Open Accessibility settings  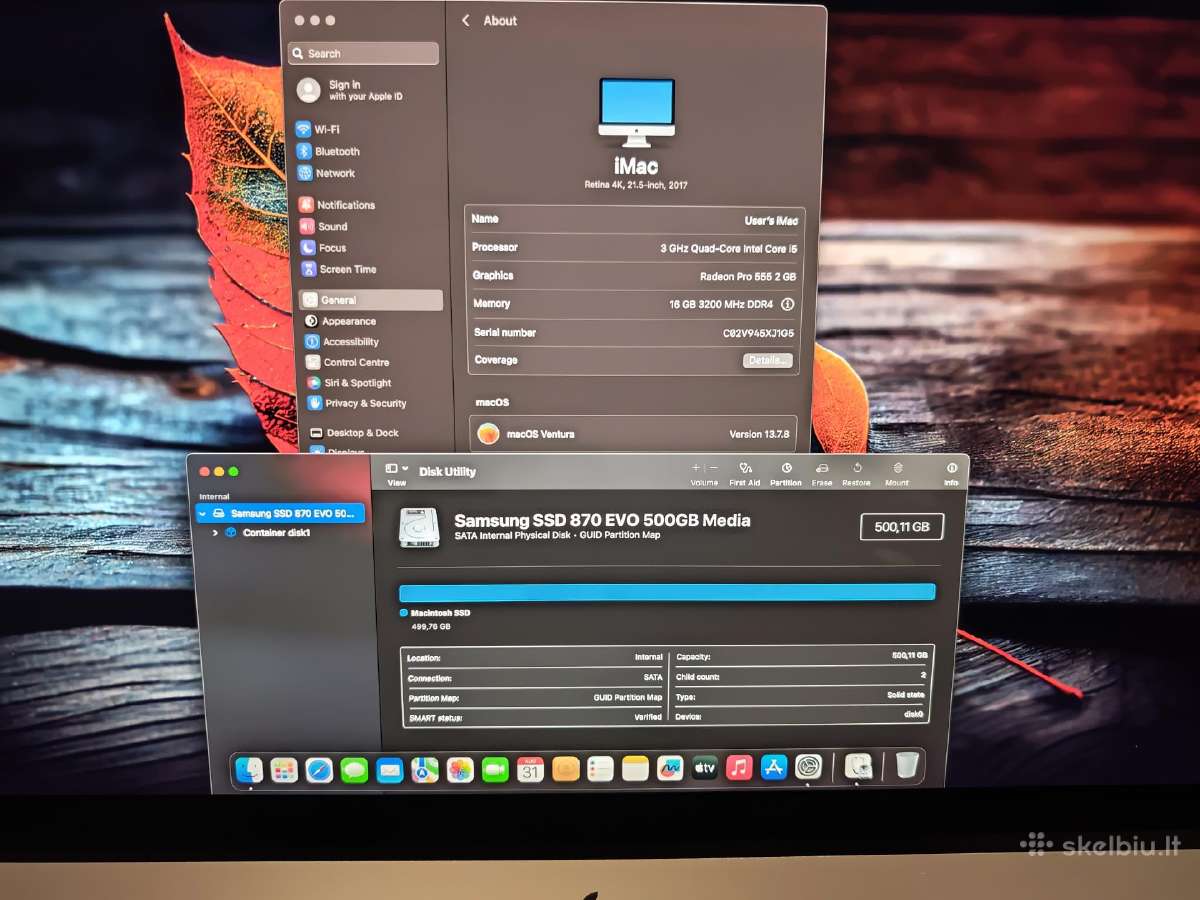coord(342,341)
